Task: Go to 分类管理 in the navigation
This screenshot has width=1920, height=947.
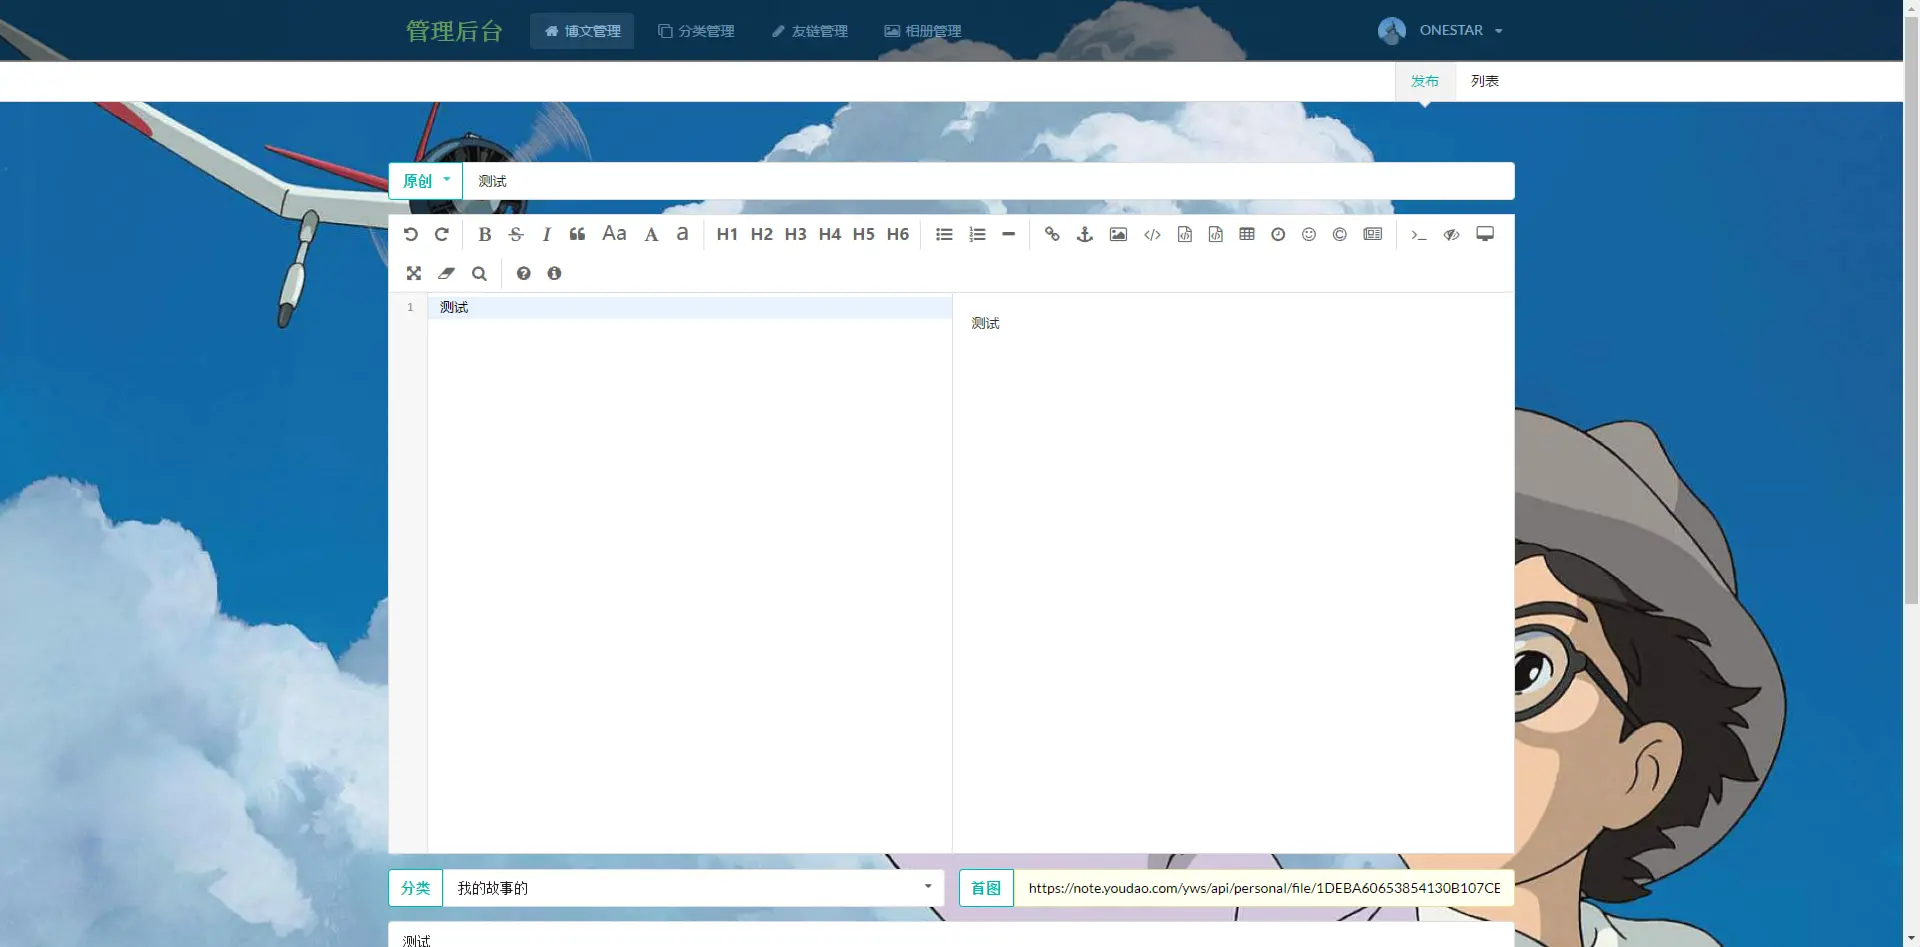Action: (696, 31)
